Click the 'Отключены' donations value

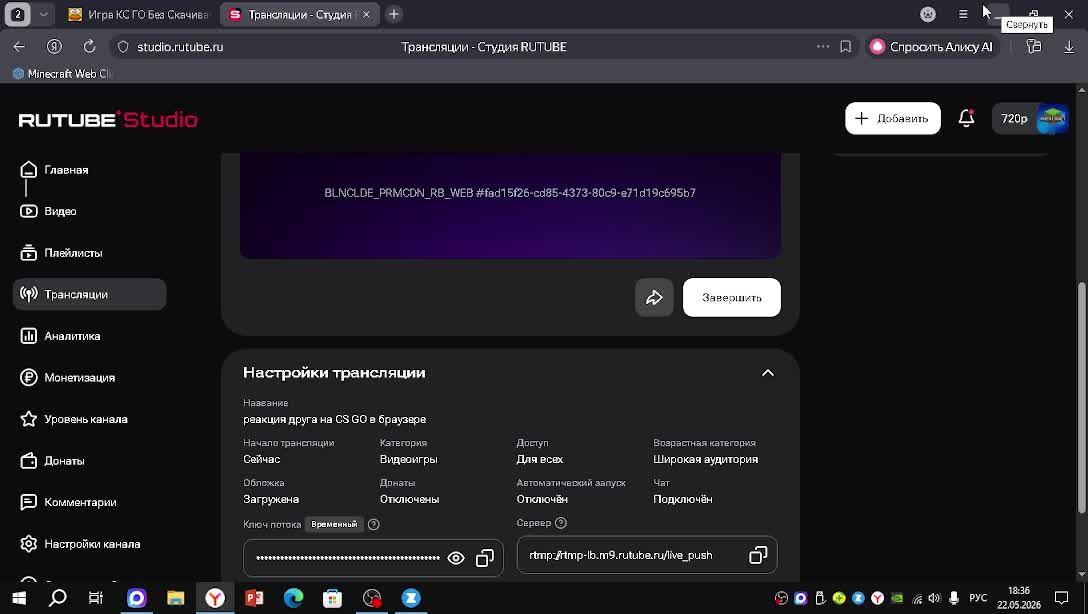[409, 500]
